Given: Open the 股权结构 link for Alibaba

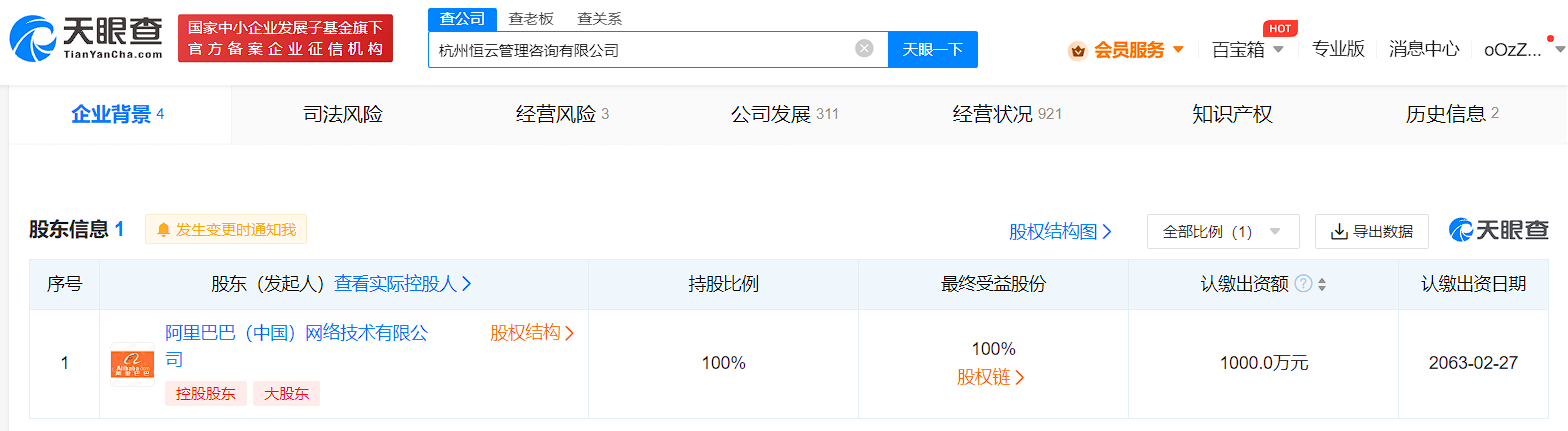Looking at the screenshot, I should click(532, 333).
